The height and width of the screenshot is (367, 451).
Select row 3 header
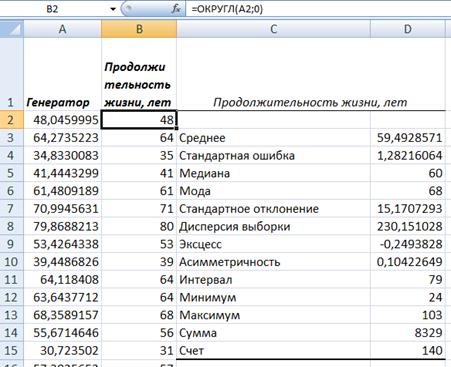(x=12, y=138)
